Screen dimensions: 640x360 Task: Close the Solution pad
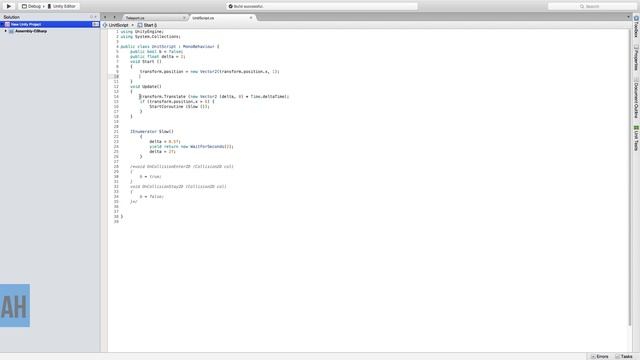[x=96, y=17]
